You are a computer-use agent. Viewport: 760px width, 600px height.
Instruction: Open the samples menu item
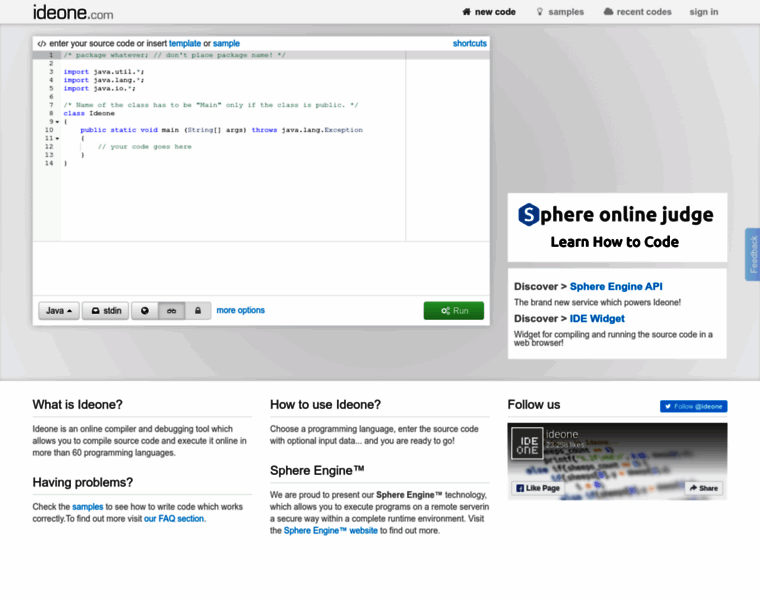click(560, 12)
